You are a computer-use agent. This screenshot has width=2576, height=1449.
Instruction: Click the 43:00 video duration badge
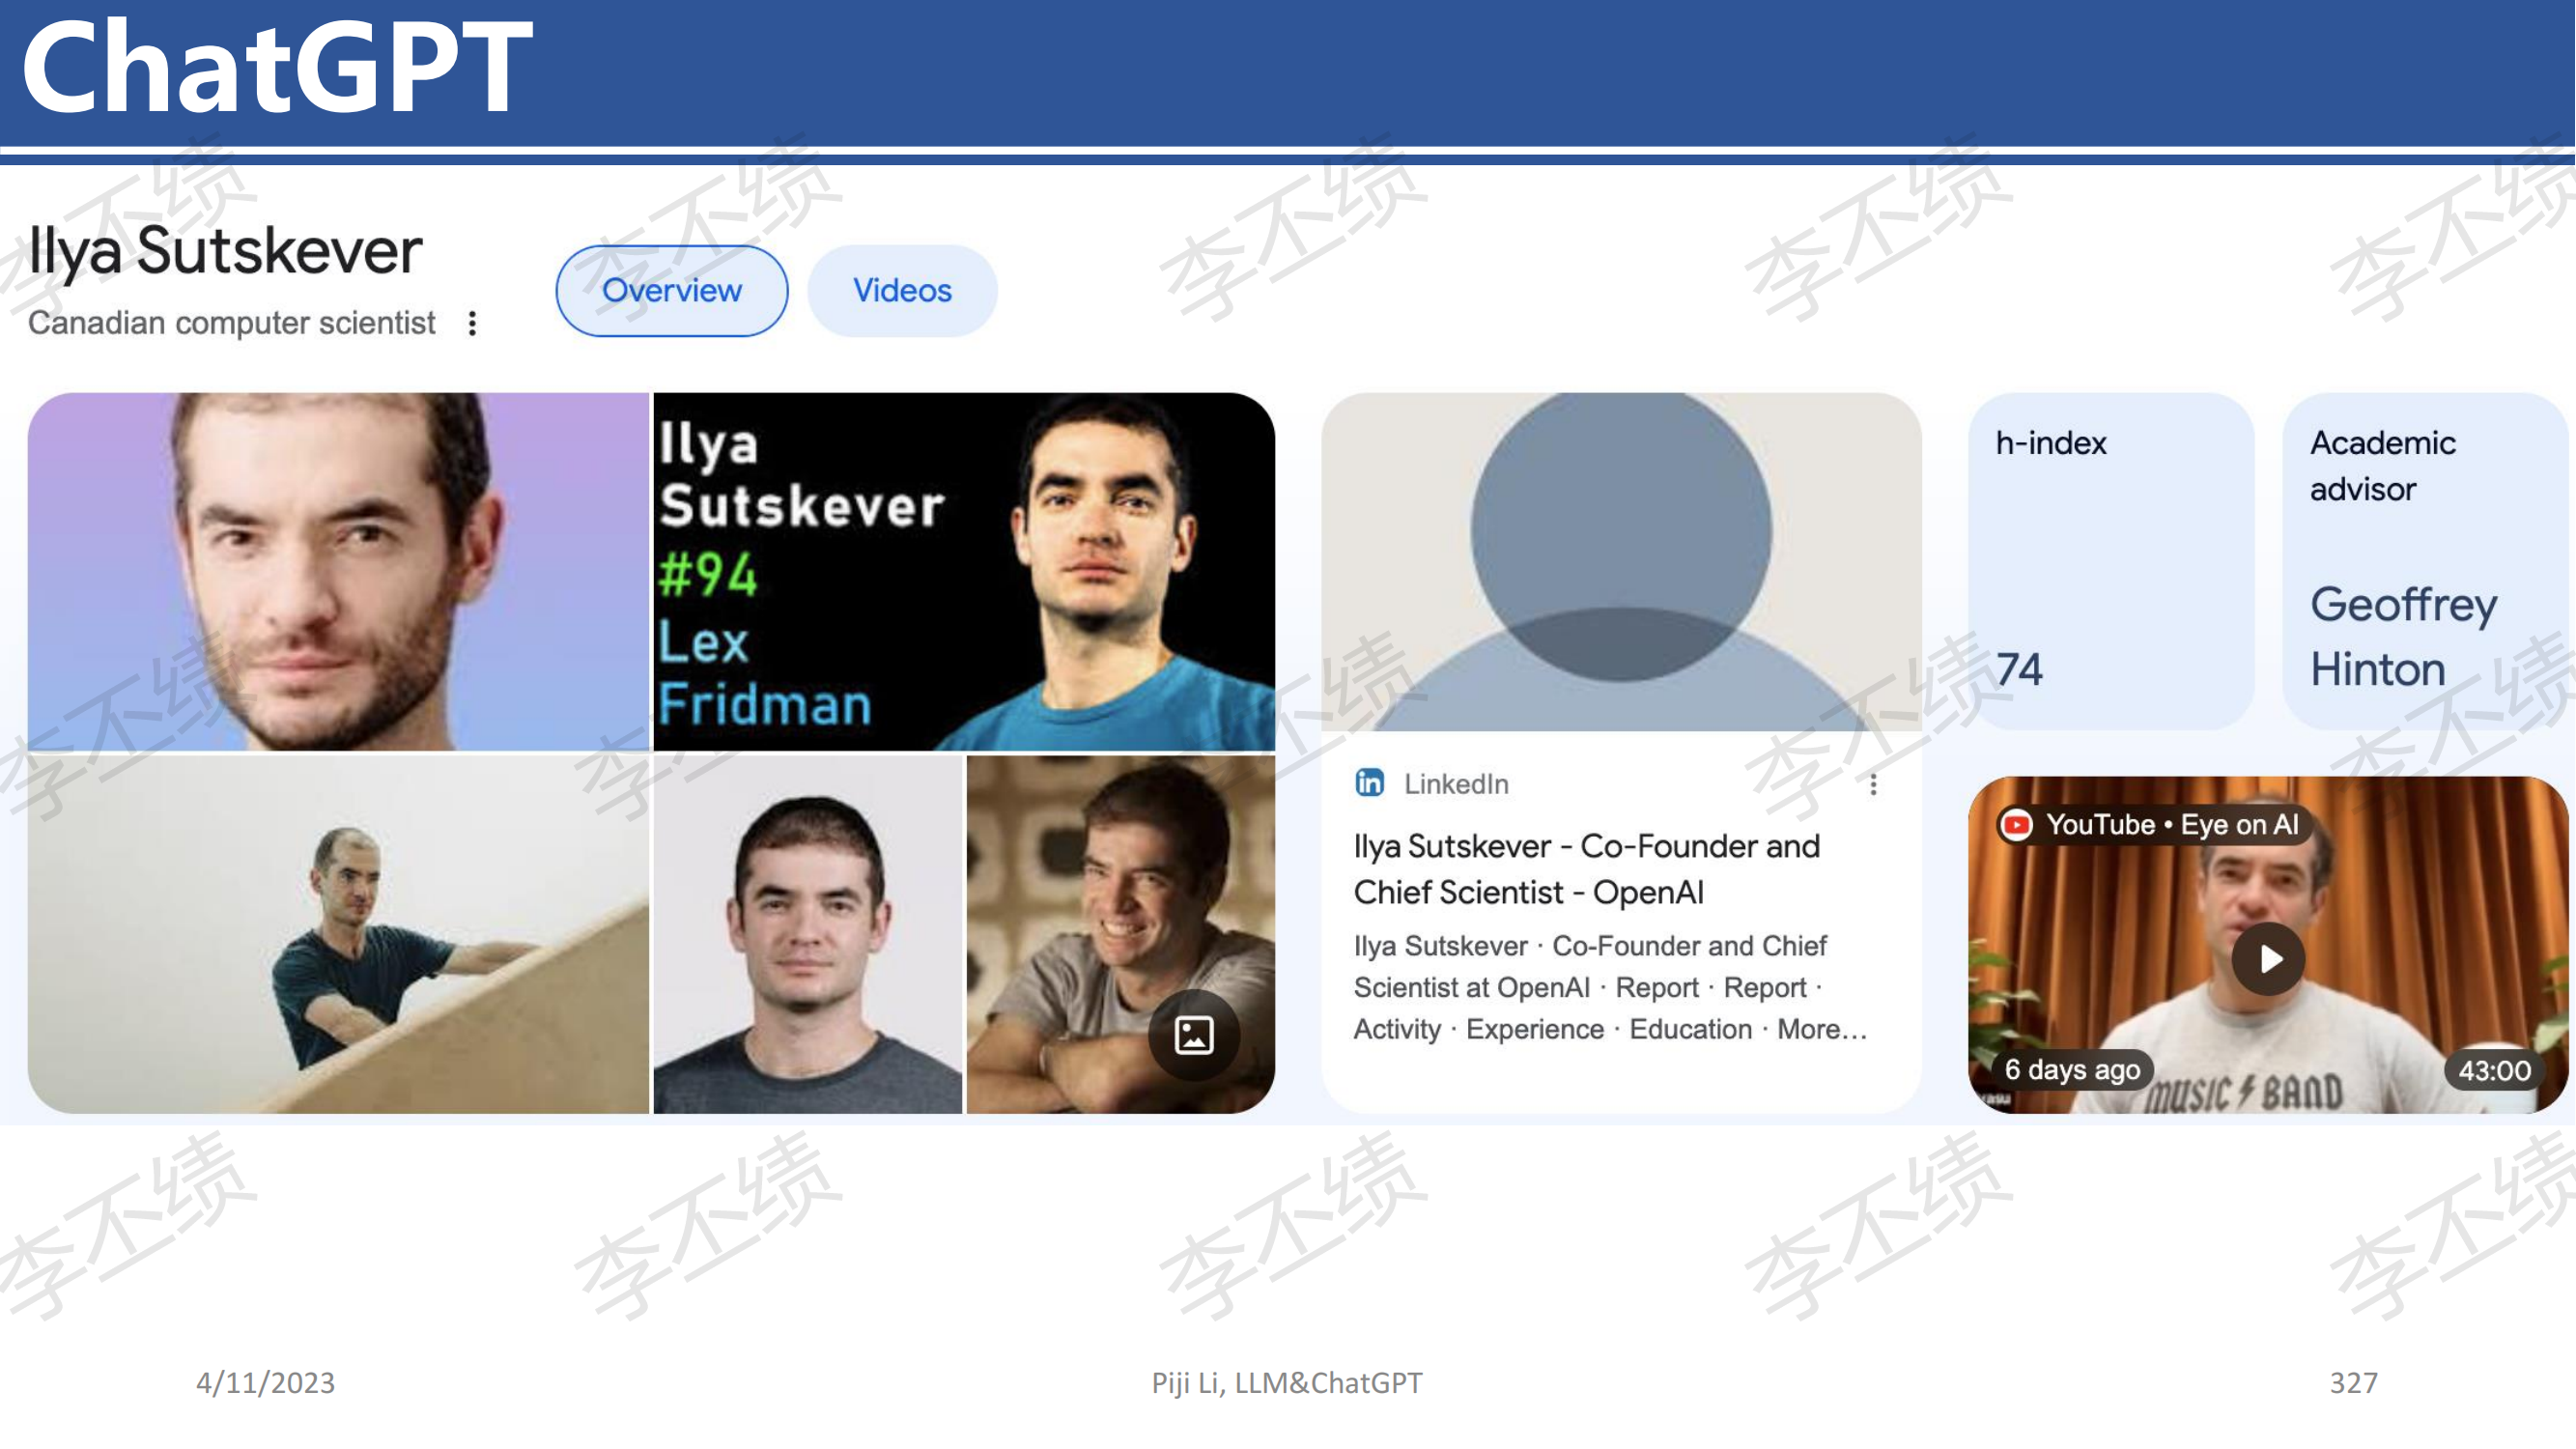[2495, 1070]
